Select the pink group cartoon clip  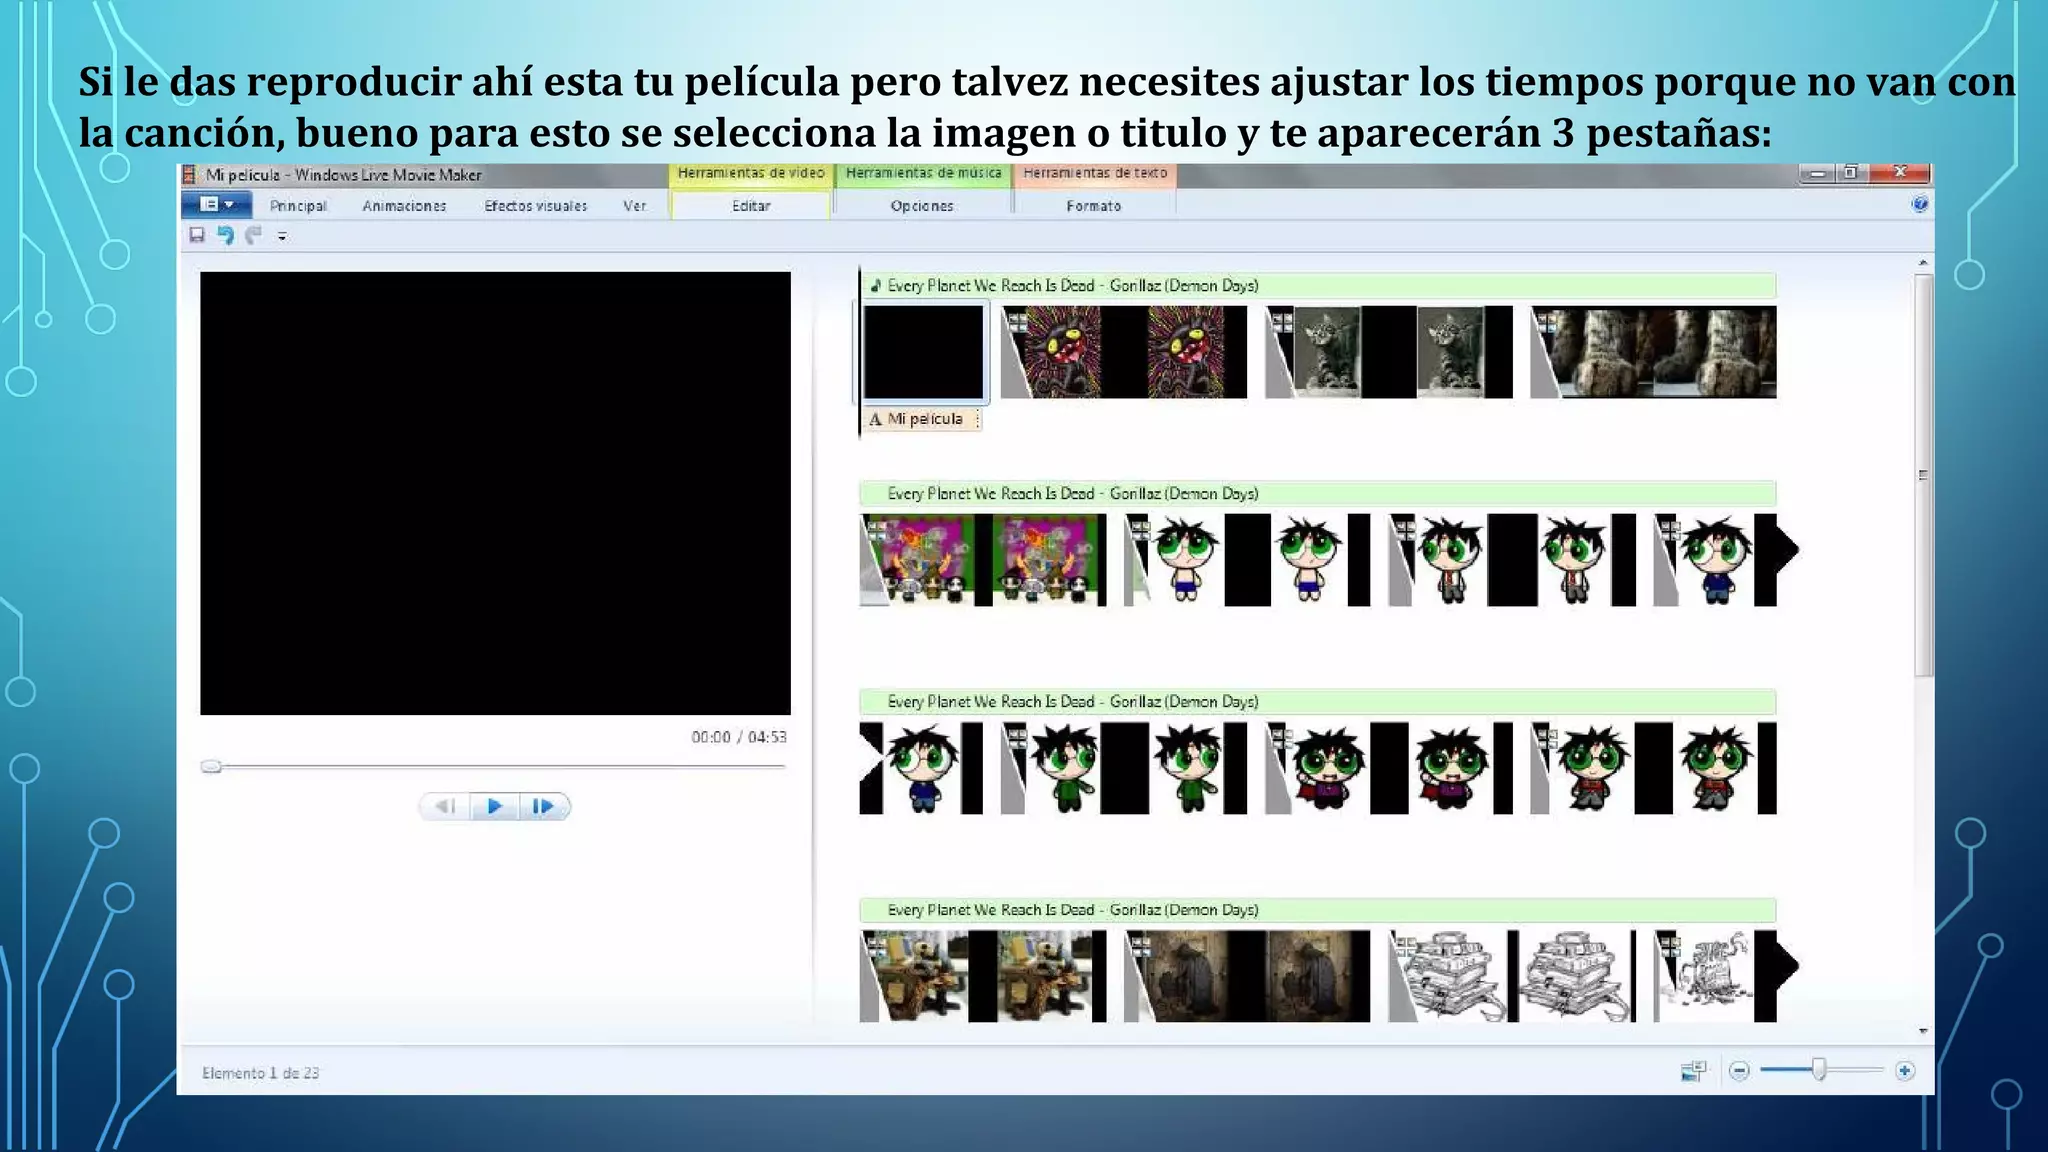983,560
